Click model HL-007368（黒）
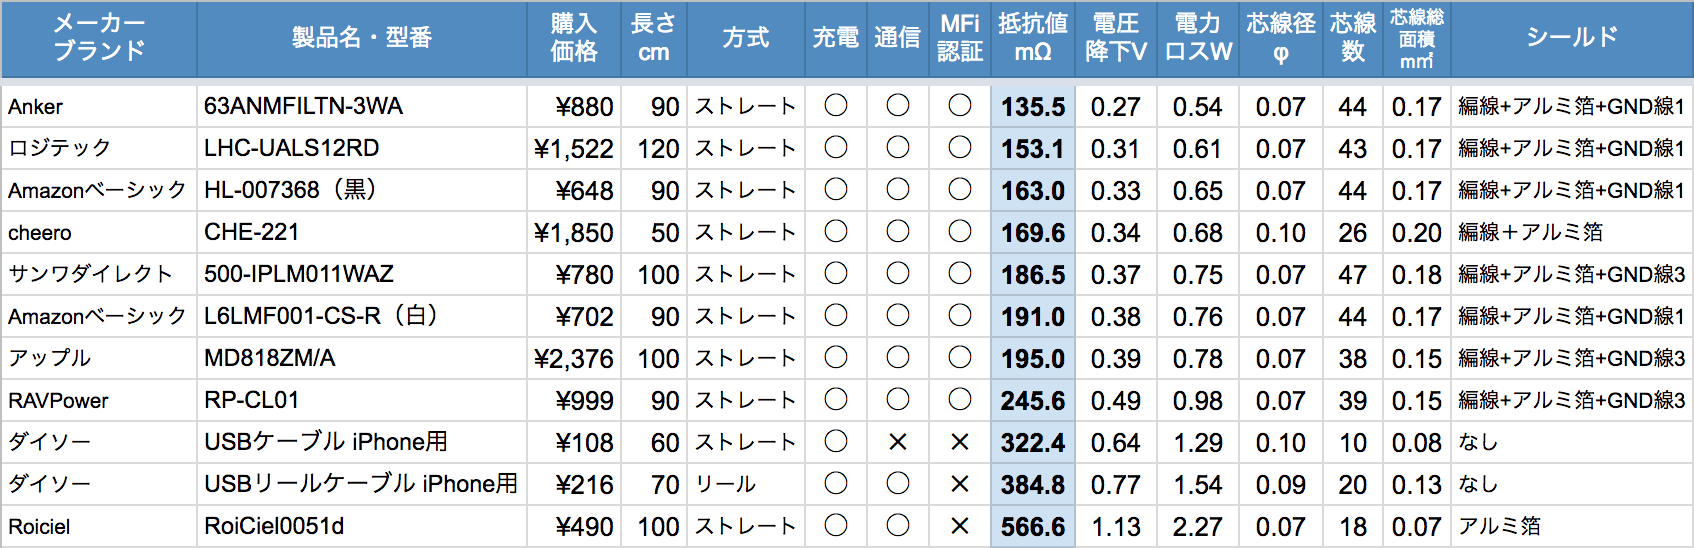The width and height of the screenshot is (1694, 548). pos(290,190)
